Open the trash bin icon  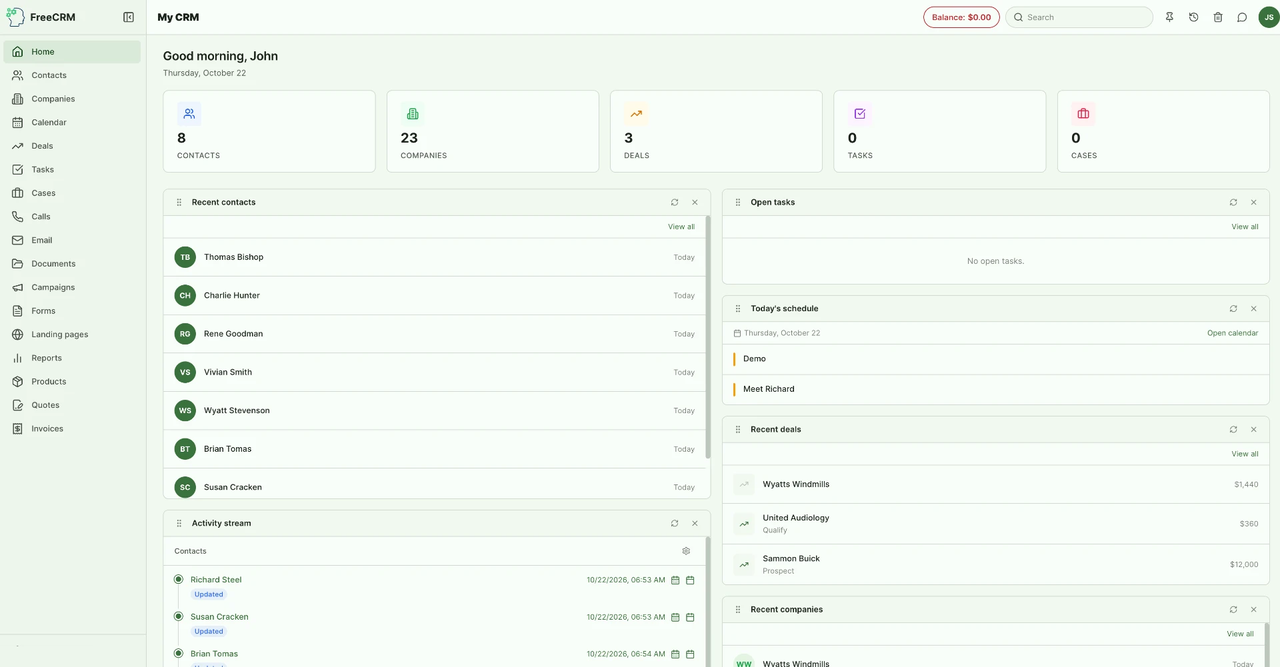1218,17
